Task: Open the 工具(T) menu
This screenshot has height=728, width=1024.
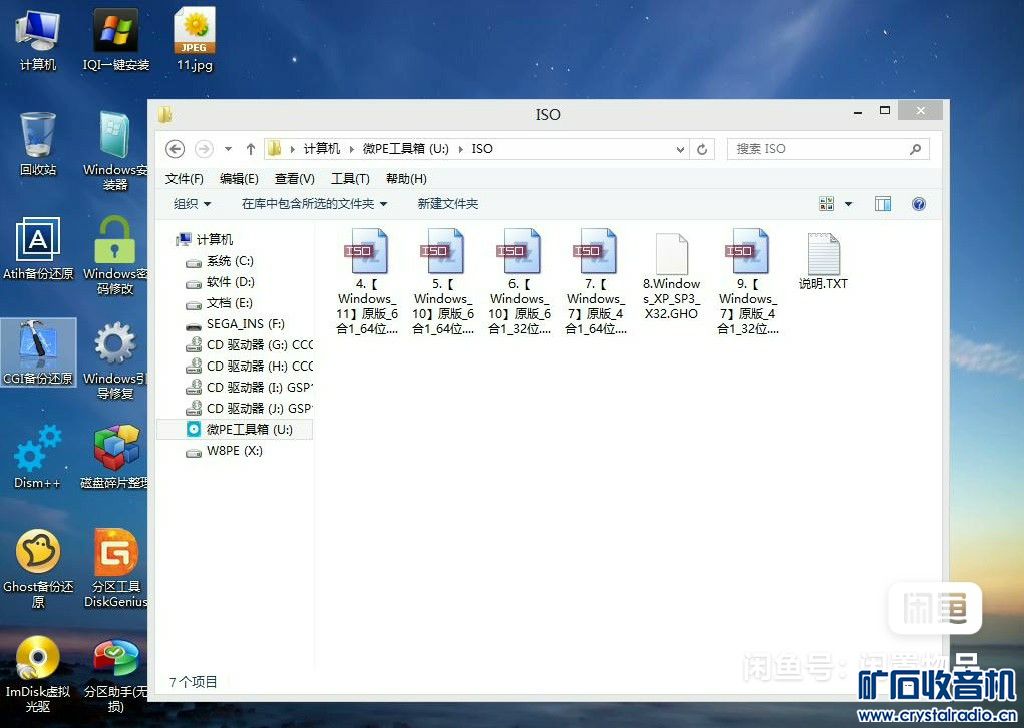Action: point(350,178)
